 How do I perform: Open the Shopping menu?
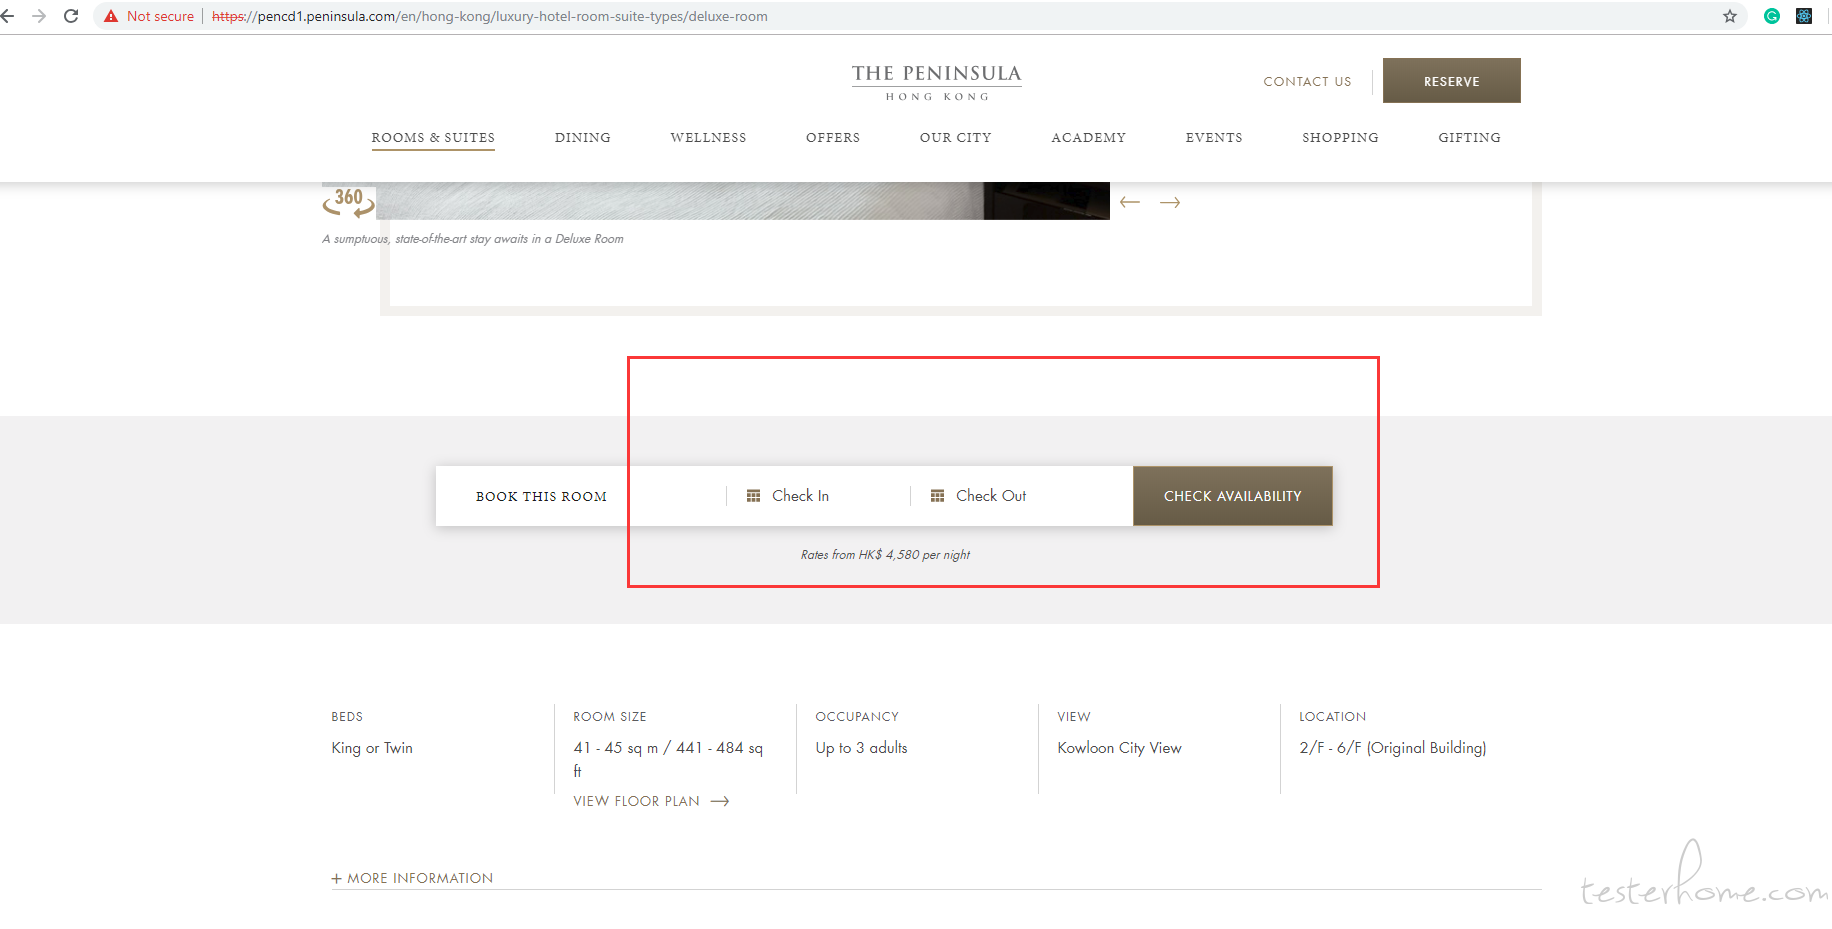tap(1340, 138)
